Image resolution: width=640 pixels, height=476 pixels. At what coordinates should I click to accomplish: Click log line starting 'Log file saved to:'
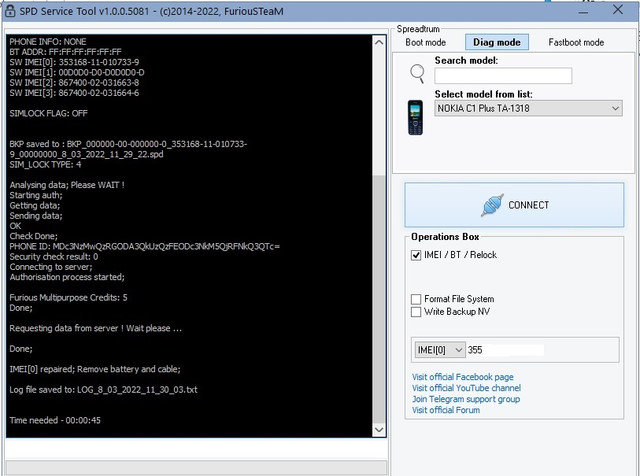click(x=103, y=389)
